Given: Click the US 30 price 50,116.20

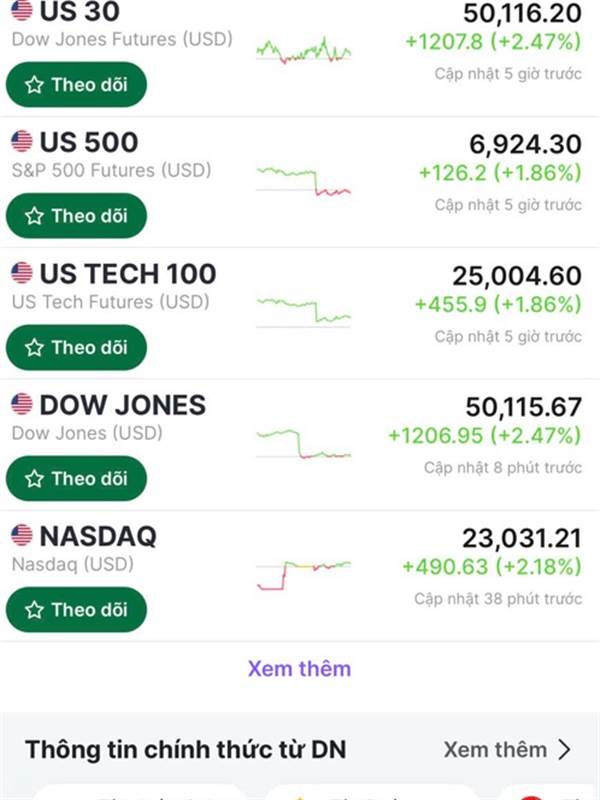Looking at the screenshot, I should (522, 13).
